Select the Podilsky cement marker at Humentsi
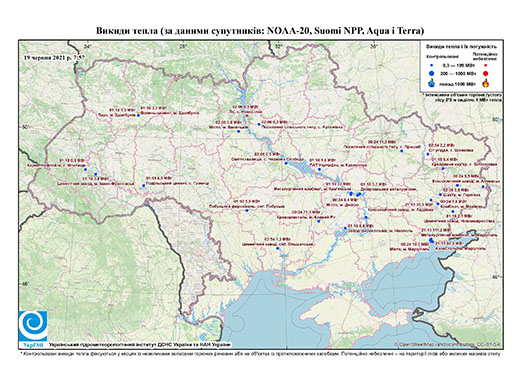The height and width of the screenshot is (368, 520). click(x=143, y=186)
